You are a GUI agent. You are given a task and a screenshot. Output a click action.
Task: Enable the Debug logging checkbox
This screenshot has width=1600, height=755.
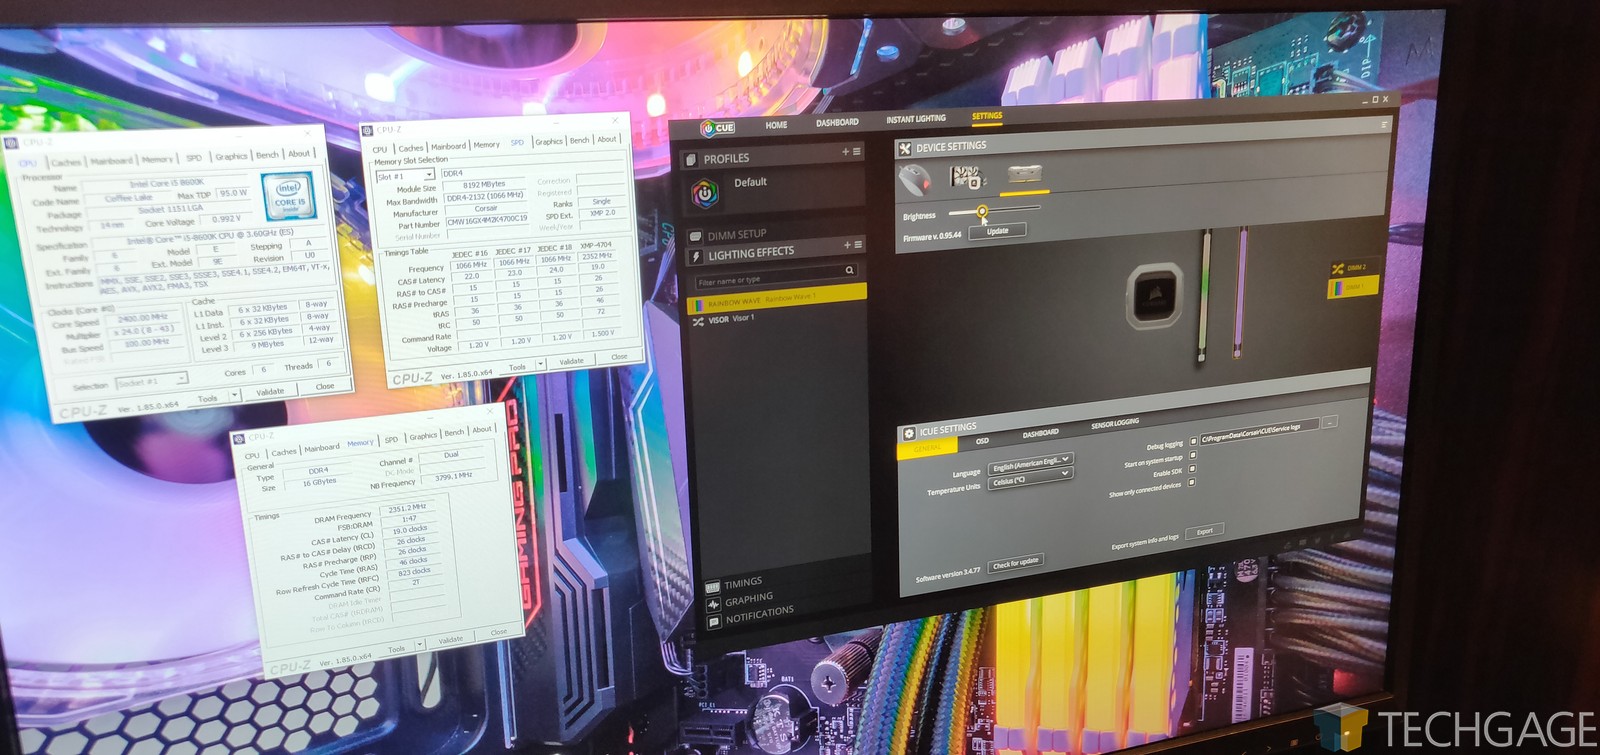1193,441
